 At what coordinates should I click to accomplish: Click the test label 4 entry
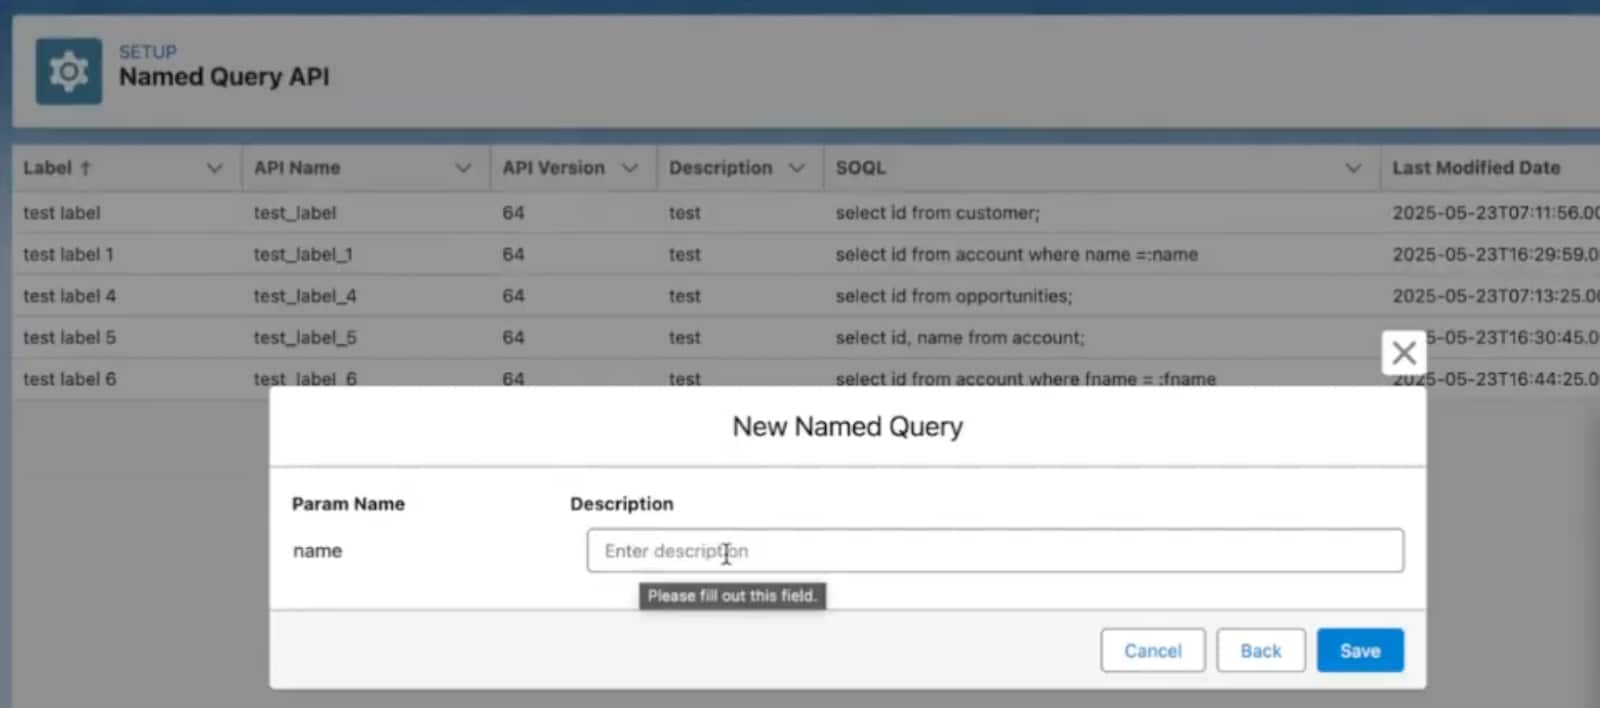[x=69, y=296]
